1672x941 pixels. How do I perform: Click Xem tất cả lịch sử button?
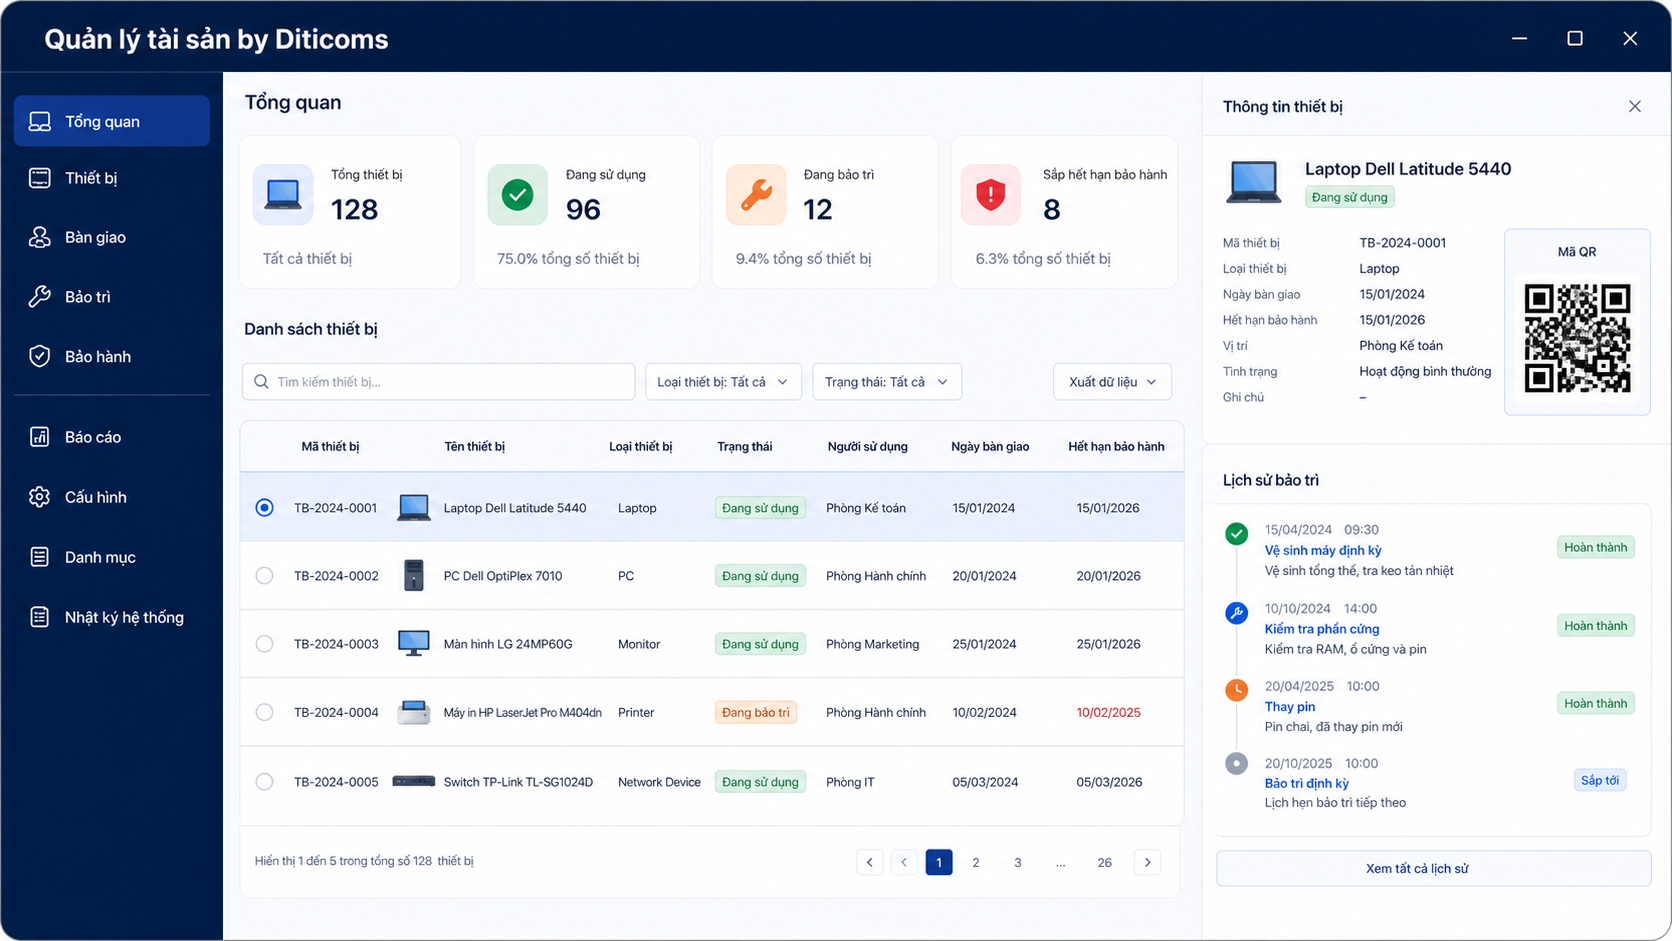[1433, 868]
